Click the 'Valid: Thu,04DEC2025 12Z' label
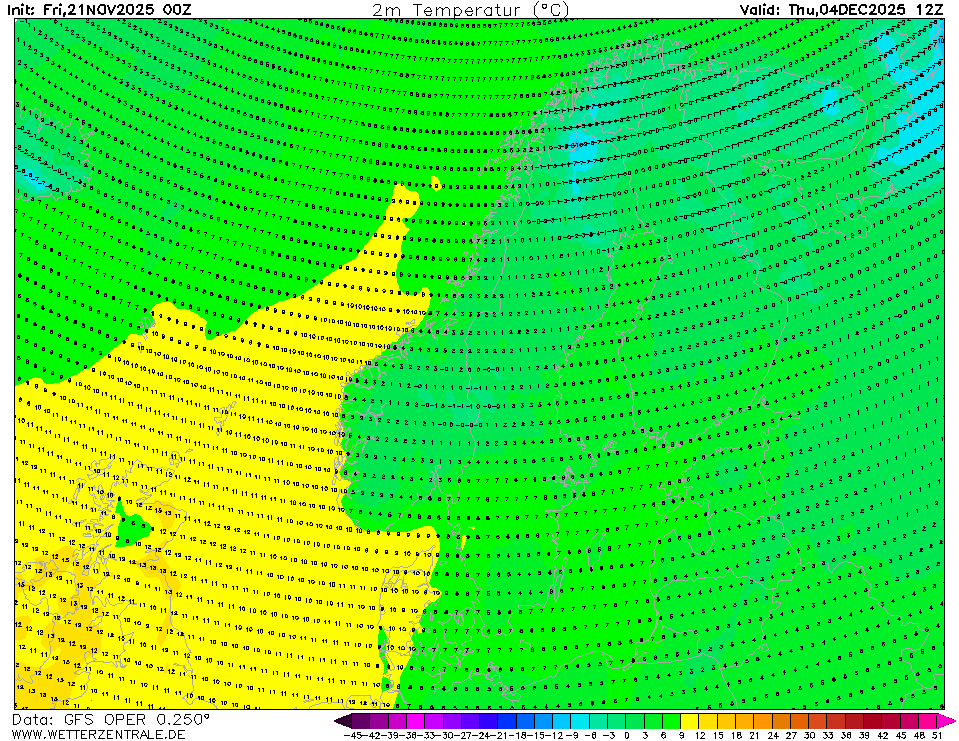 pos(840,10)
